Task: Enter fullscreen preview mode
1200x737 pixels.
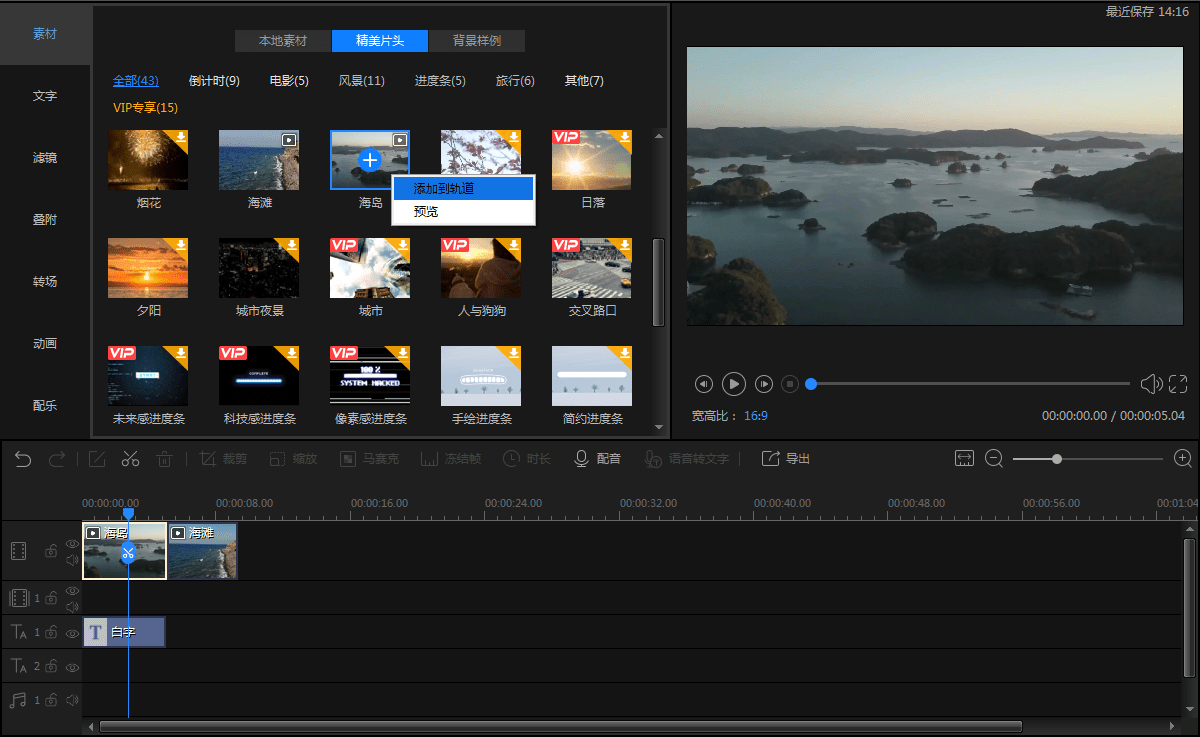Action: coord(1178,384)
